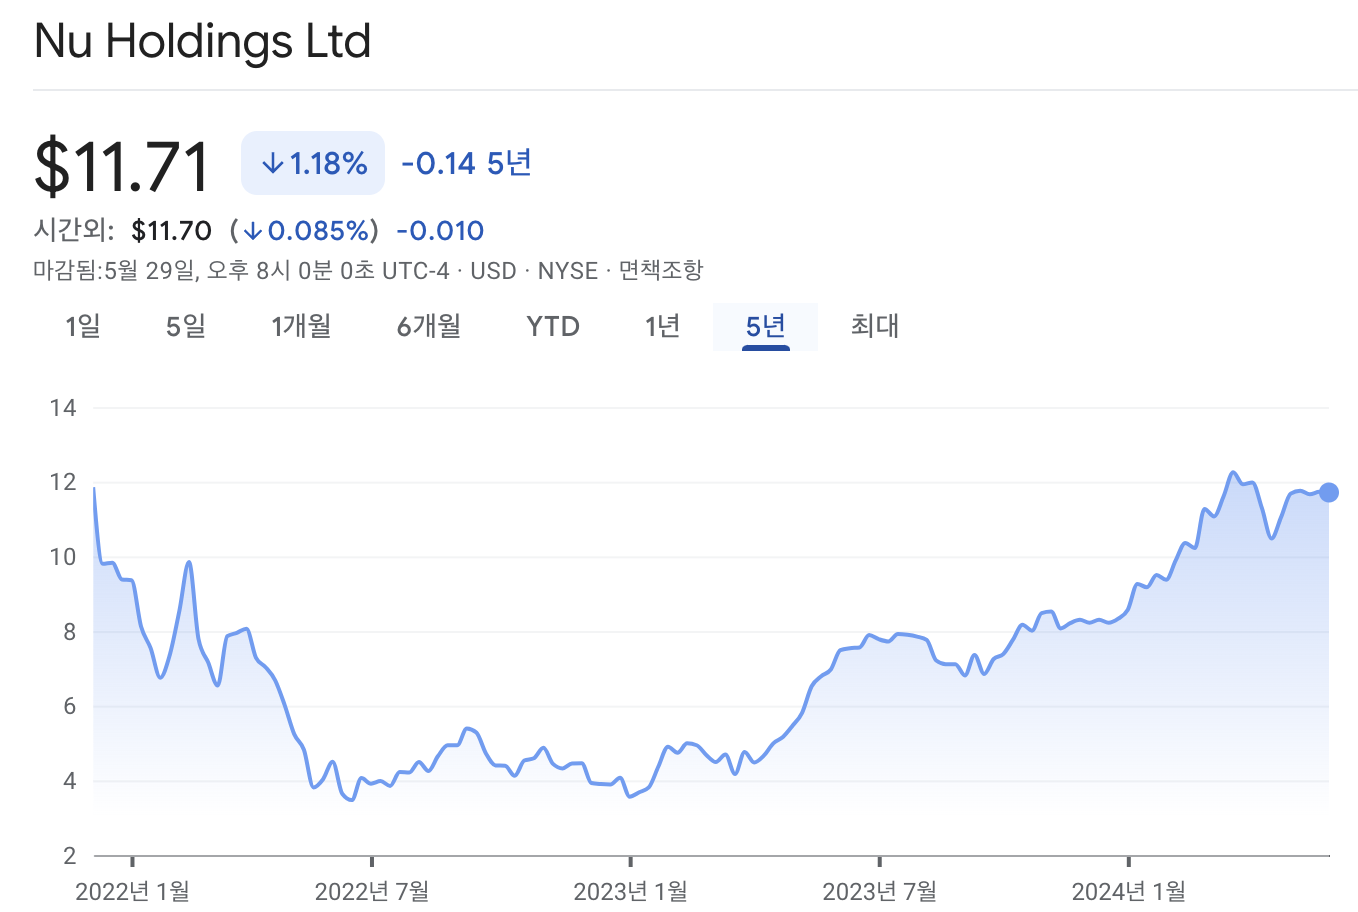Click the y-axis value 6
Screen dimensions: 1358x912
[70, 706]
